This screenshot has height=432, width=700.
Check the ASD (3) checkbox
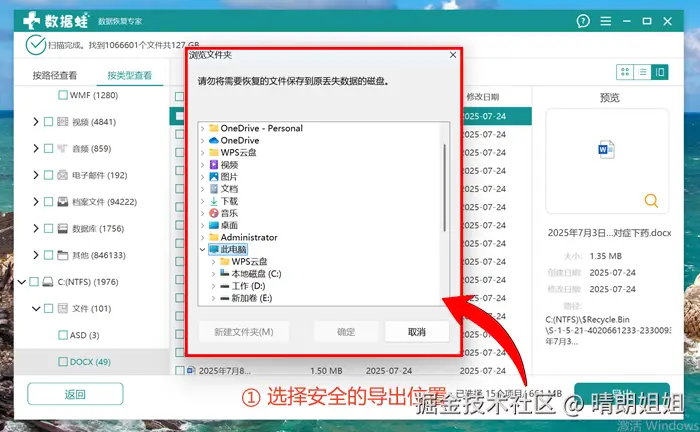tap(63, 335)
